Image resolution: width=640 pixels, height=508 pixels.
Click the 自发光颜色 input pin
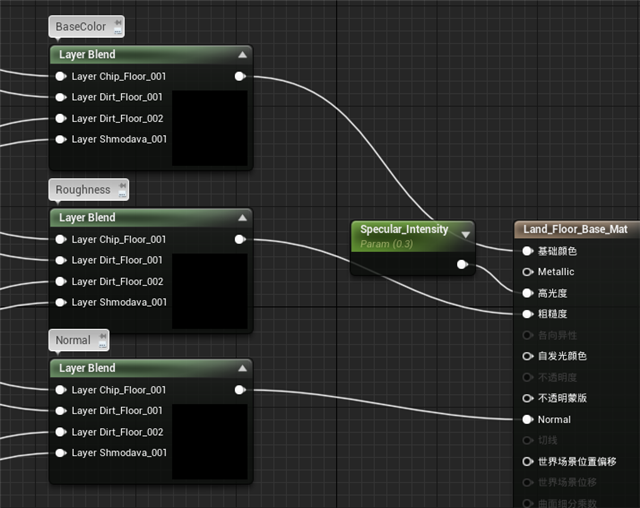528,356
